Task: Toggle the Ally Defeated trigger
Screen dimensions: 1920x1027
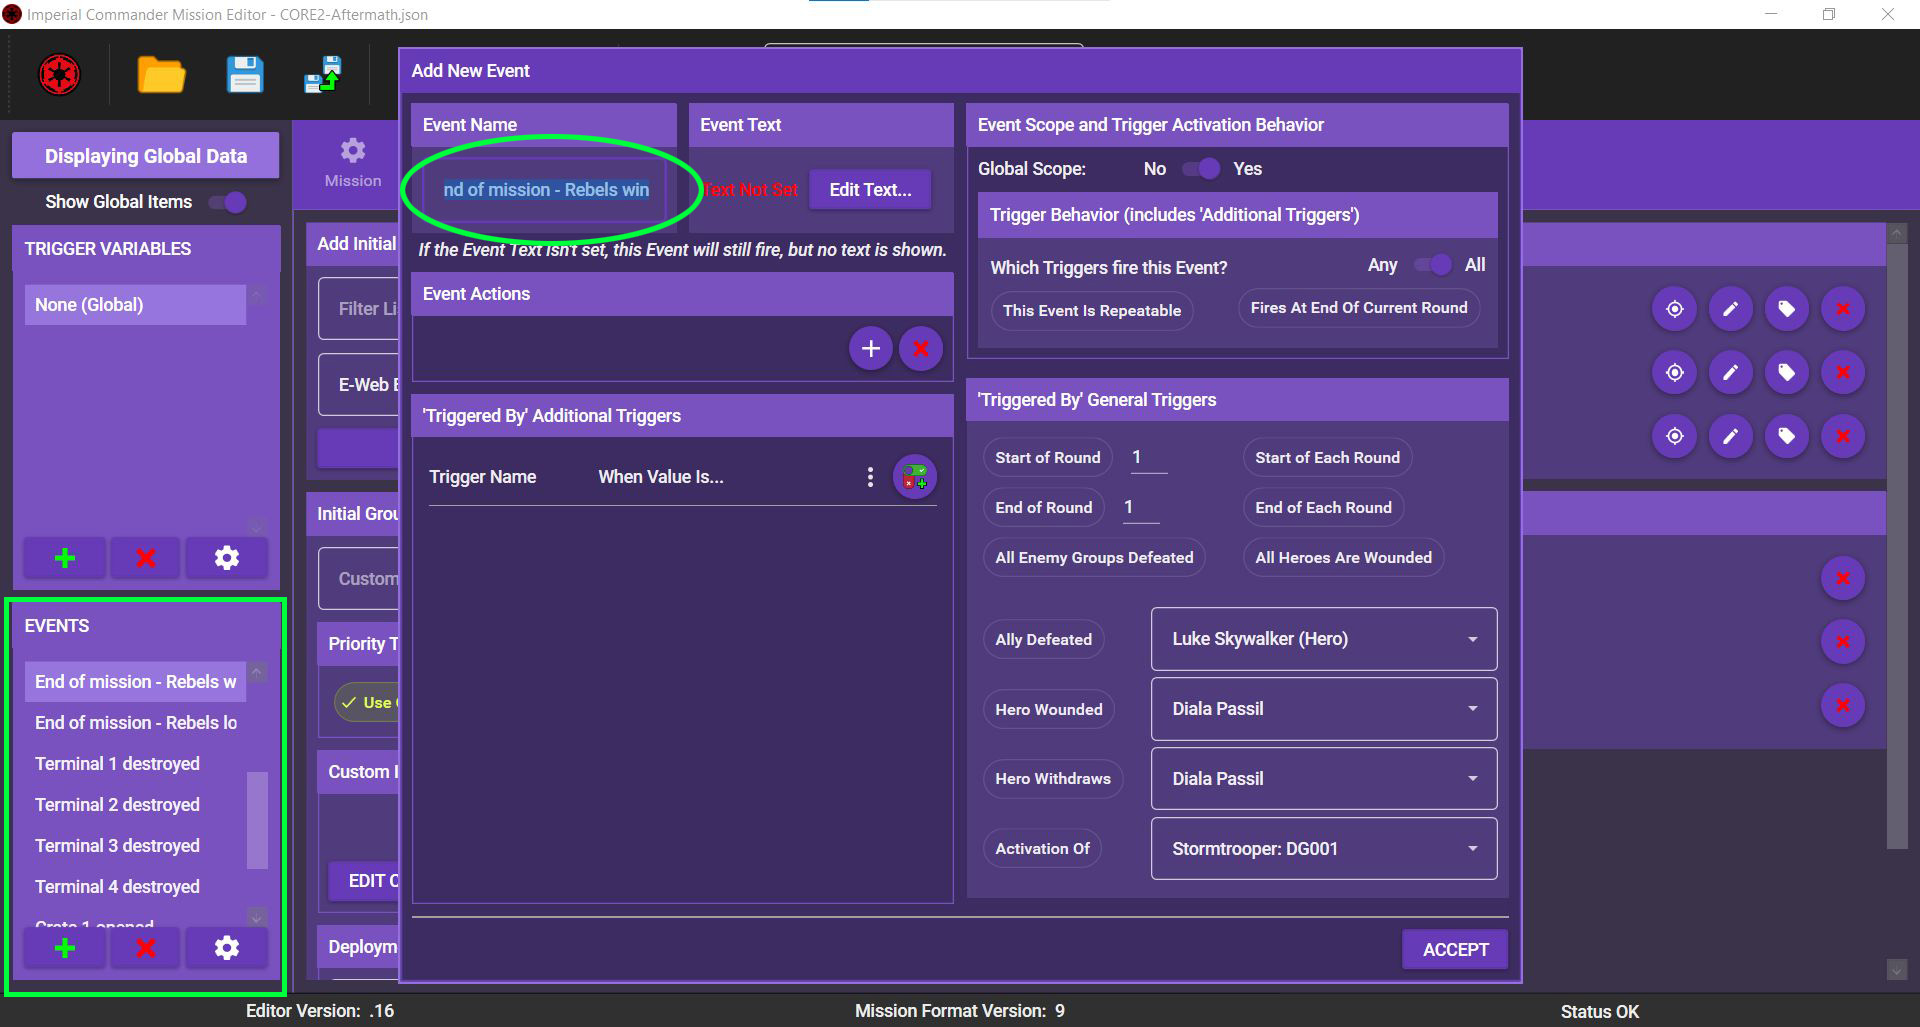Action: [x=1043, y=640]
